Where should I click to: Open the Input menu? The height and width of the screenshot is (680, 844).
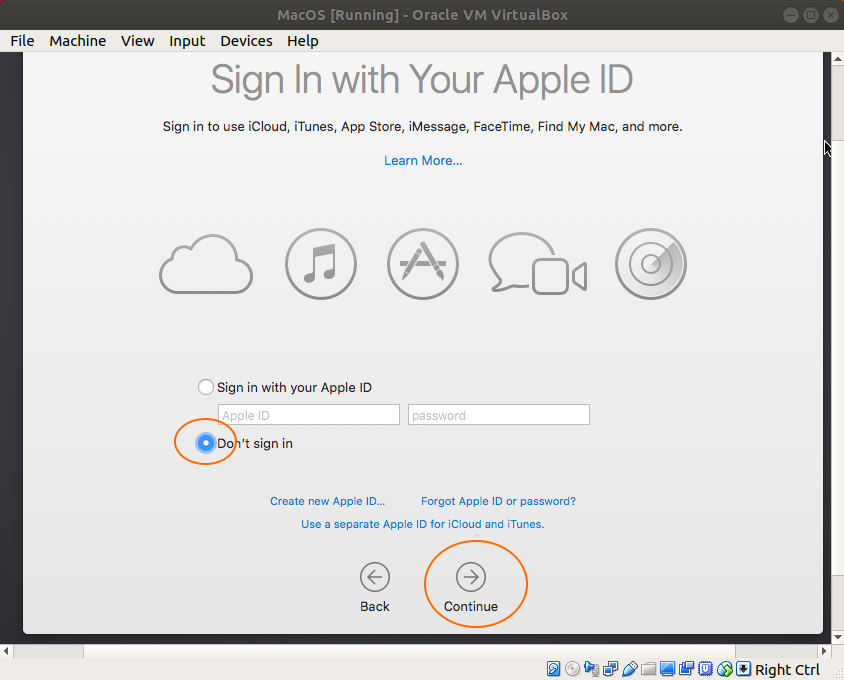pyautogui.click(x=187, y=41)
